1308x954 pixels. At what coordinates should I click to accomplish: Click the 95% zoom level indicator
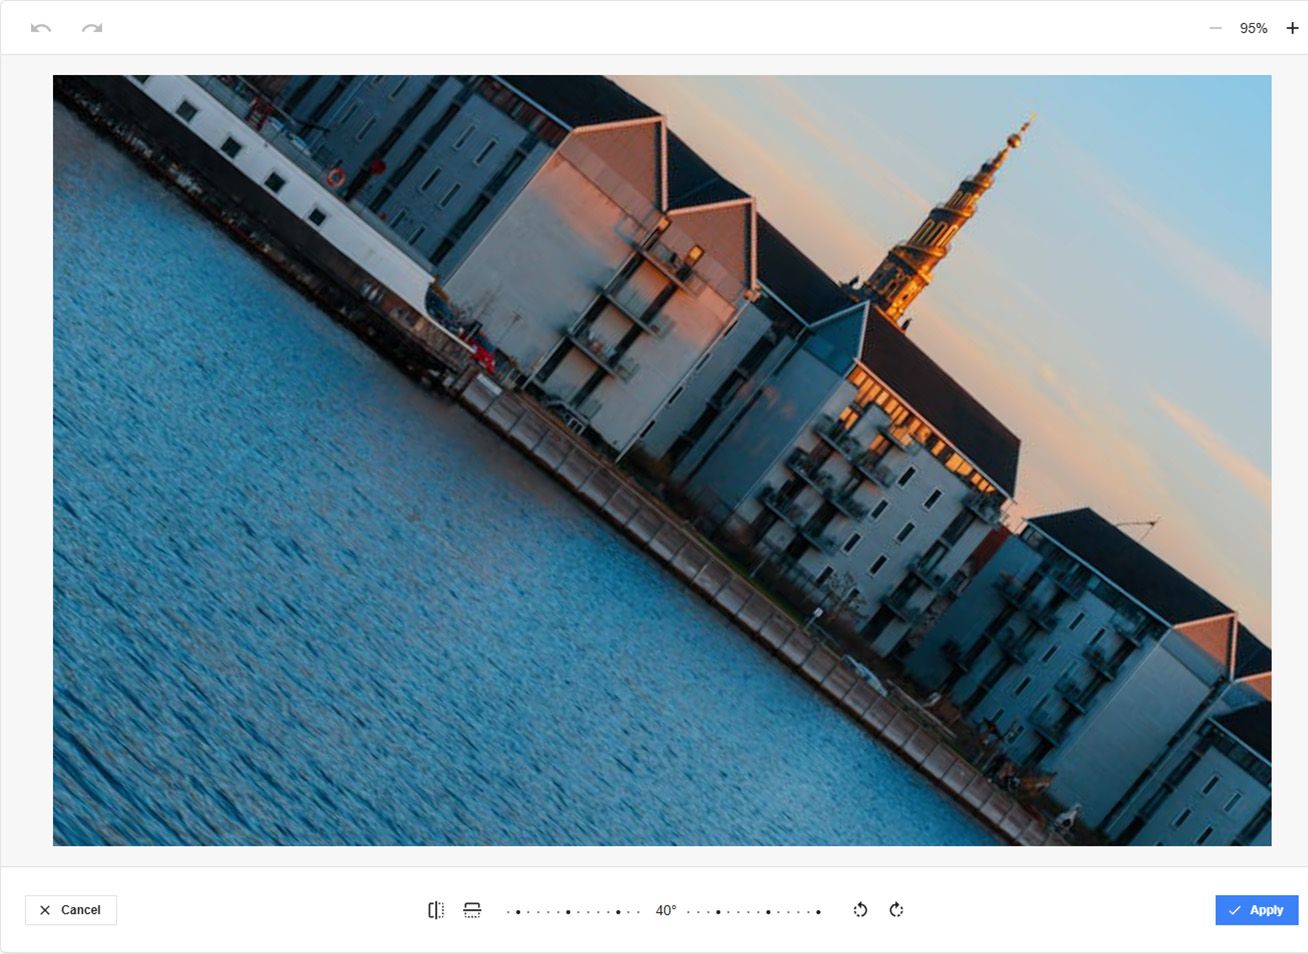point(1253,28)
